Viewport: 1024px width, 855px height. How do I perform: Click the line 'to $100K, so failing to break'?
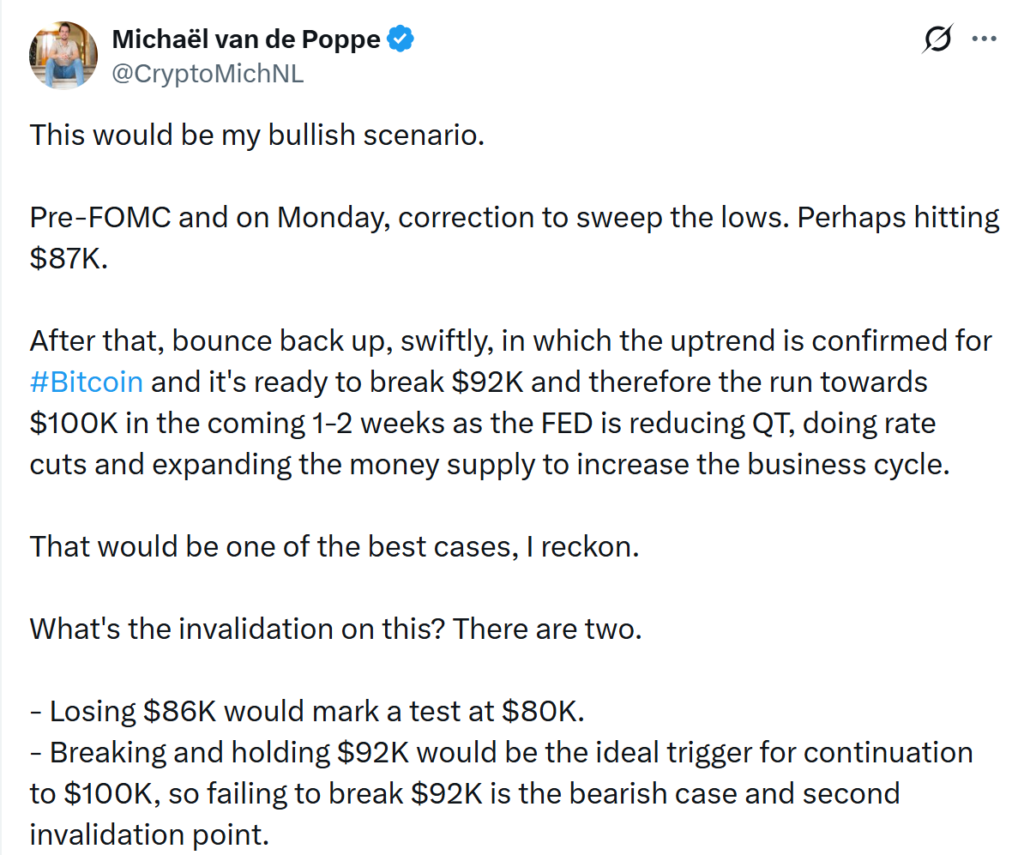pos(465,793)
